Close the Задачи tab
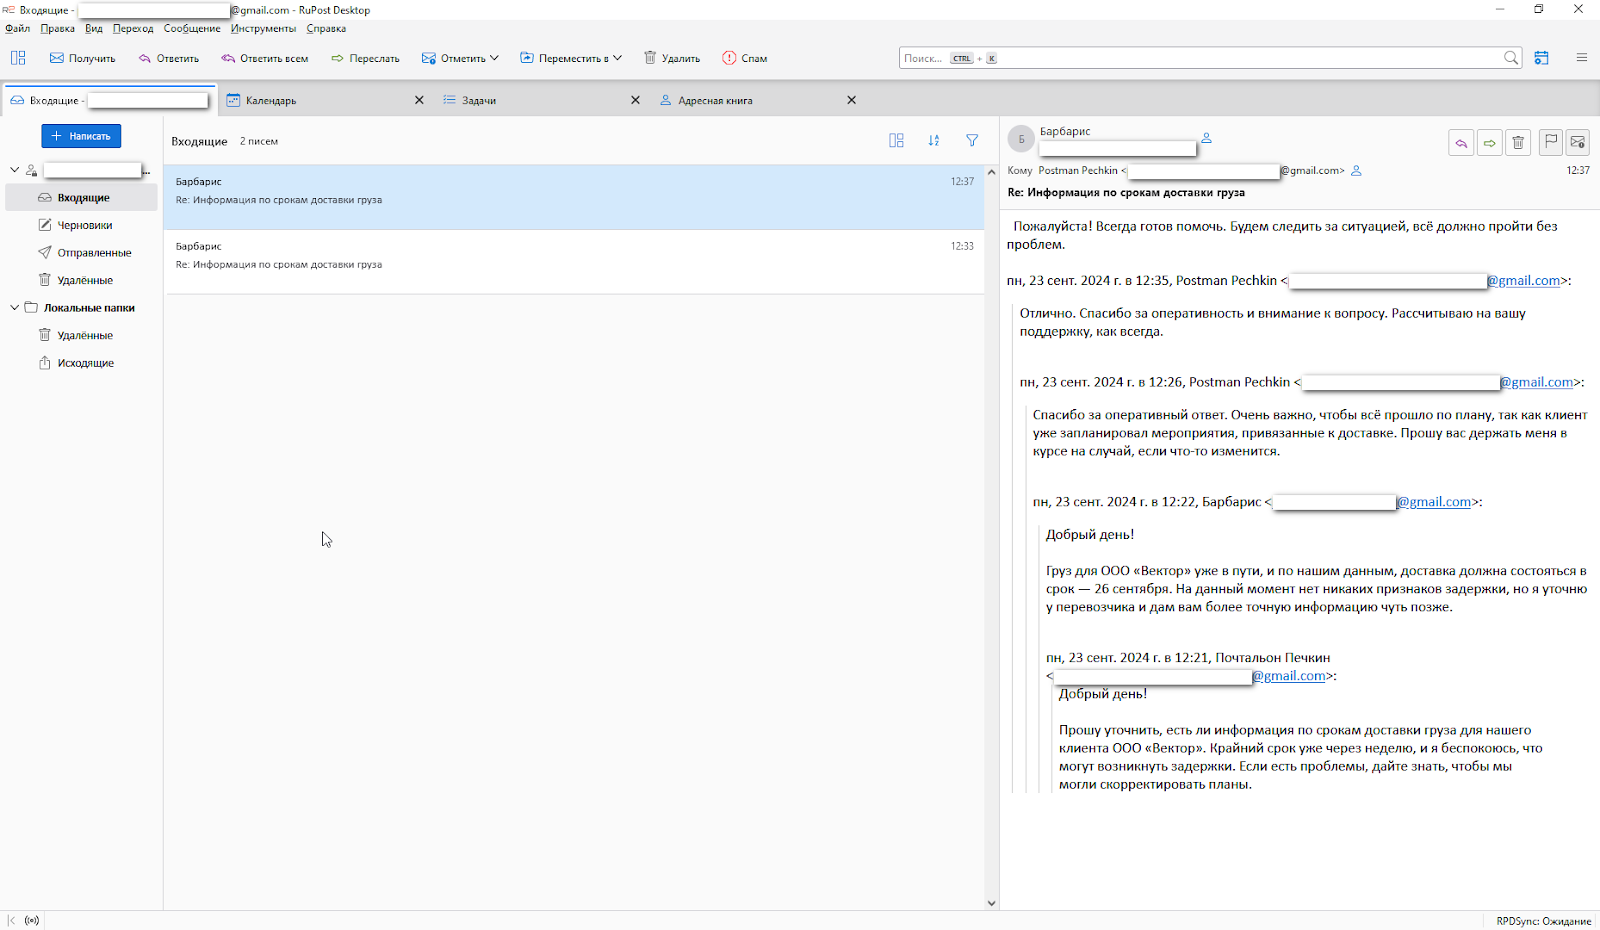The height and width of the screenshot is (930, 1600). coord(635,100)
